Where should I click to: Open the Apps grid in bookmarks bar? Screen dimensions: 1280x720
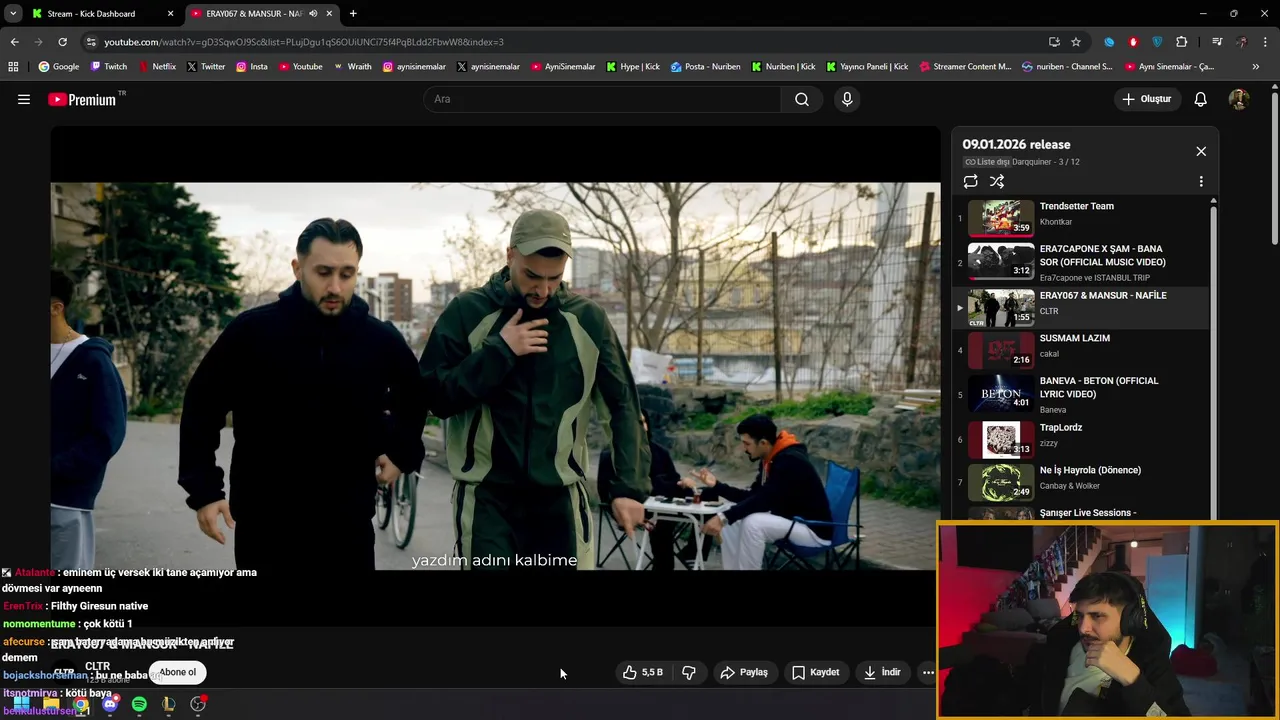[13, 67]
